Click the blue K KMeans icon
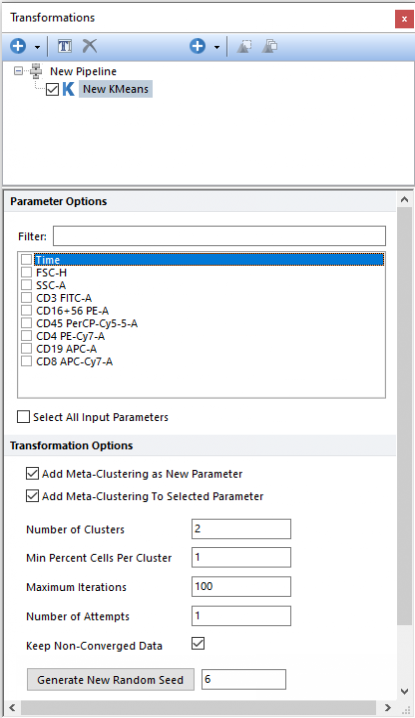 tap(69, 89)
